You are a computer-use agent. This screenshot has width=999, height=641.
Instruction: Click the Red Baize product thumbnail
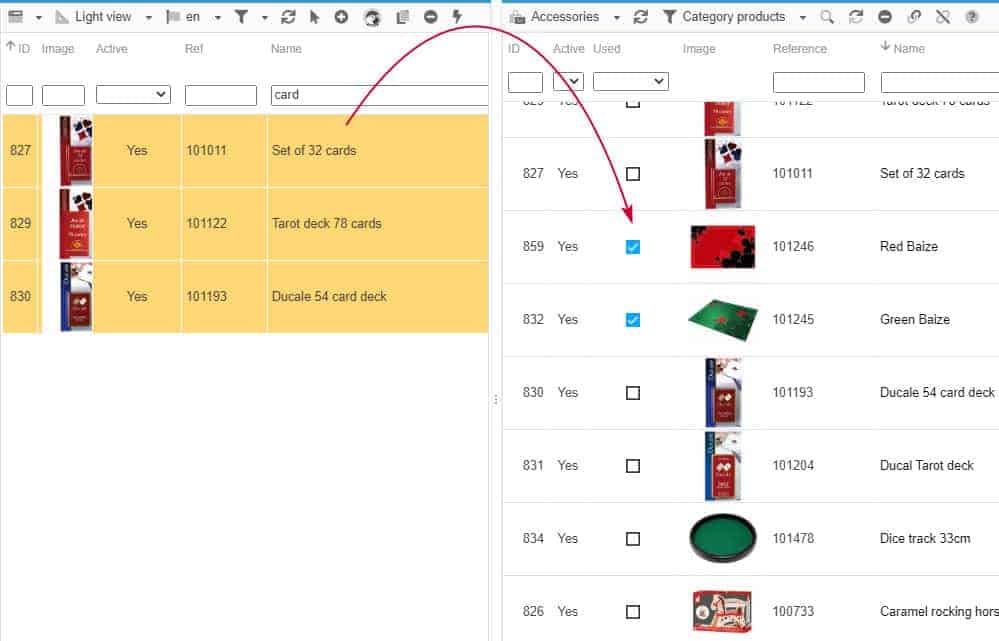coord(722,247)
